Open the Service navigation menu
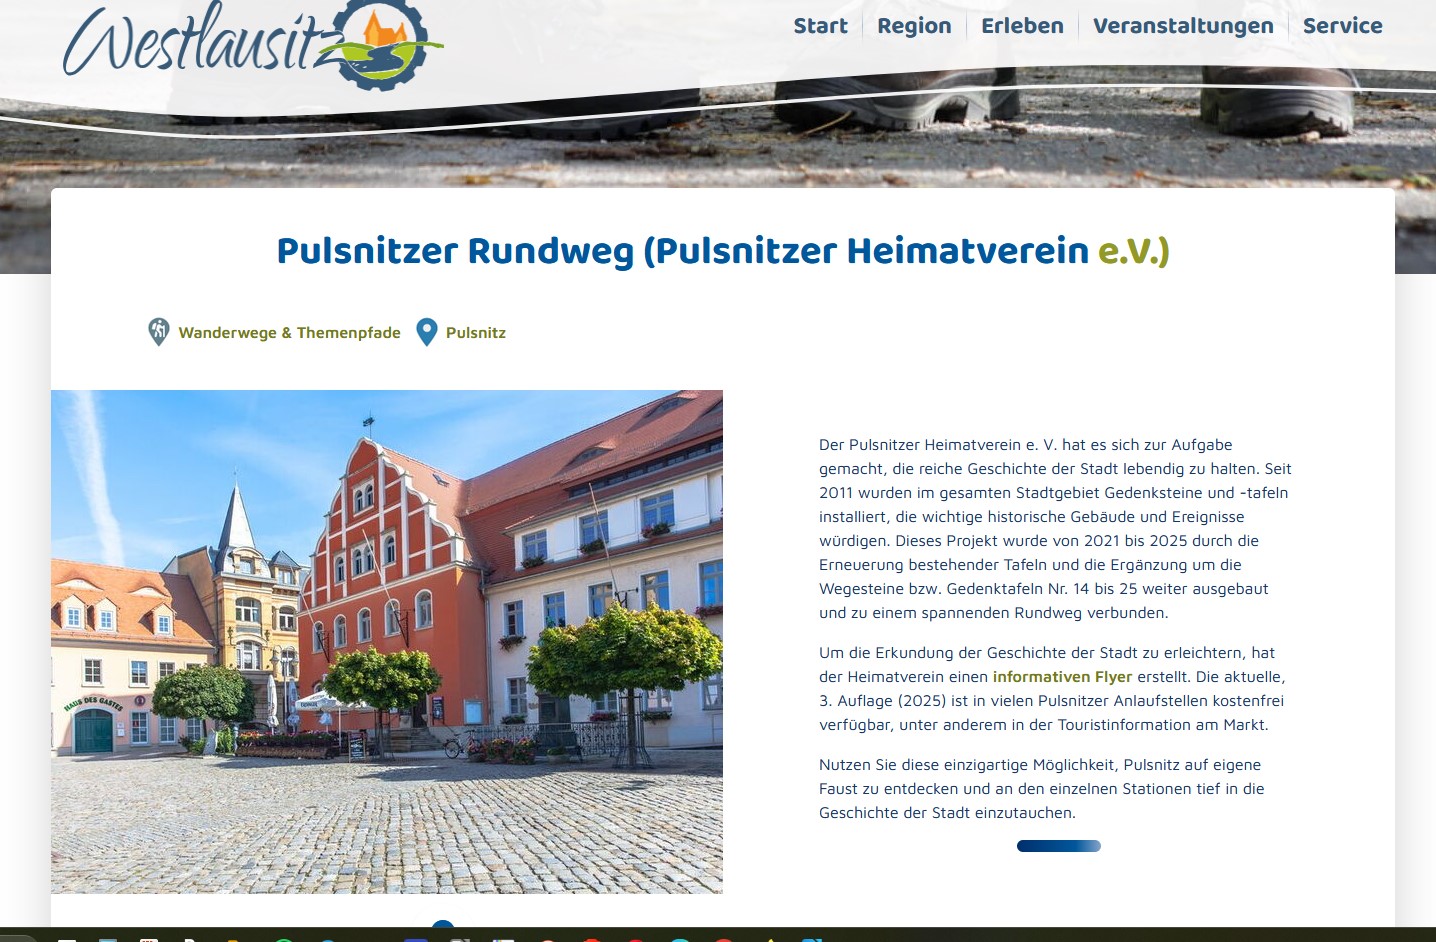This screenshot has width=1436, height=942. click(1342, 26)
